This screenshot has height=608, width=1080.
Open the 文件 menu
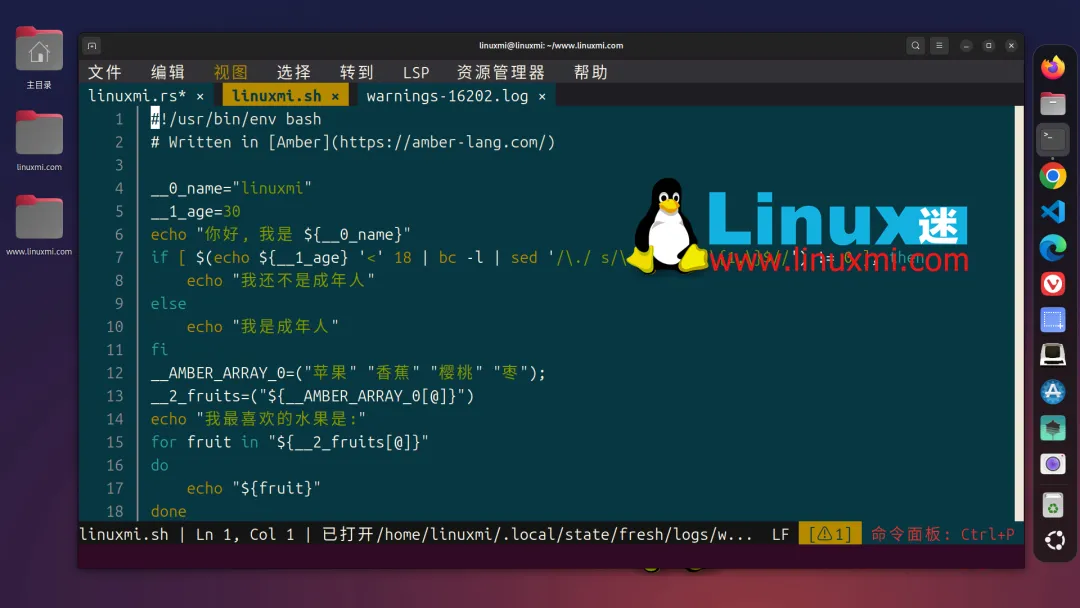[105, 72]
